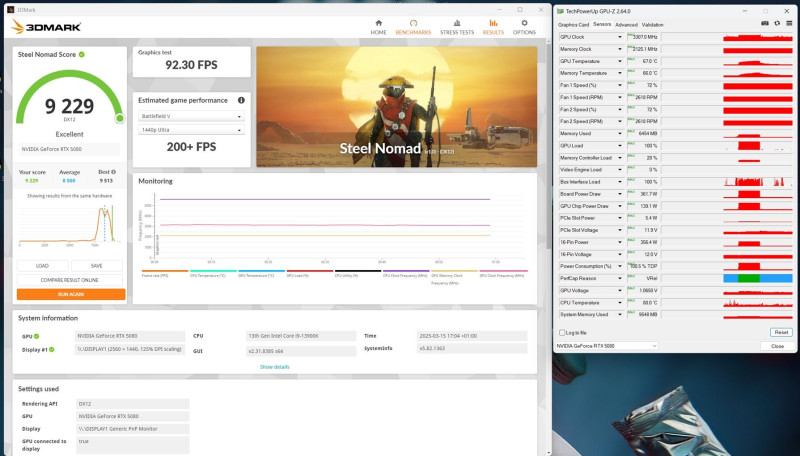Click the GPU Load sensor graph

click(x=728, y=146)
